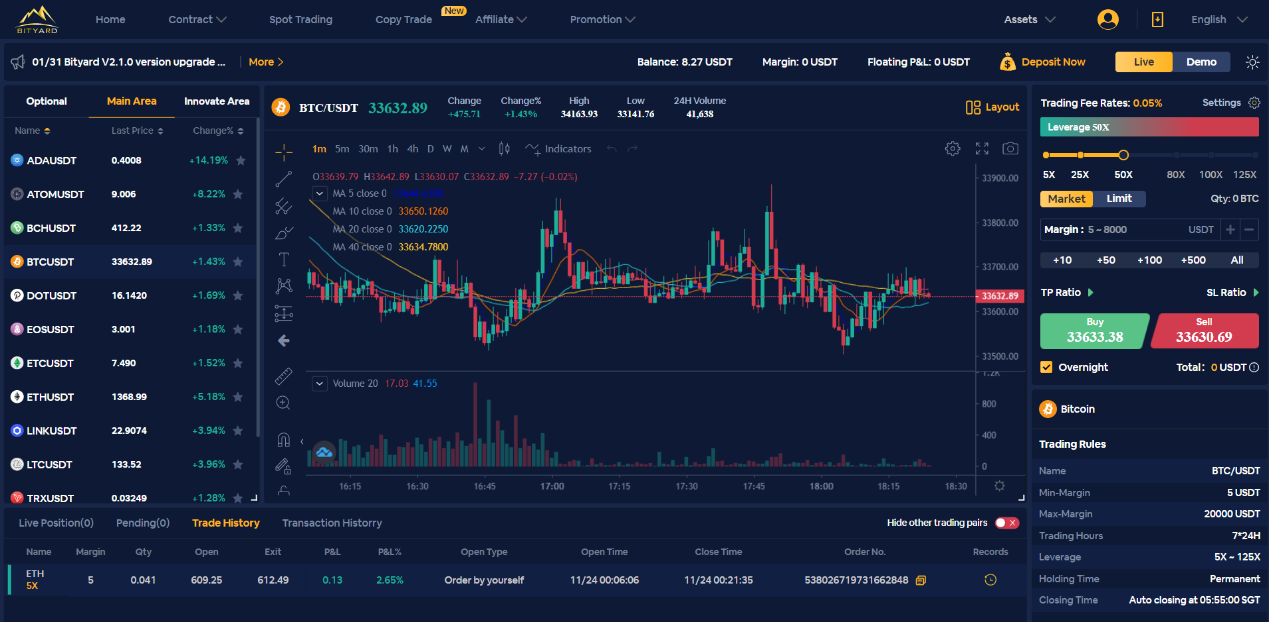This screenshot has width=1269, height=622.
Task: Select the Limit order type
Action: pos(1119,199)
